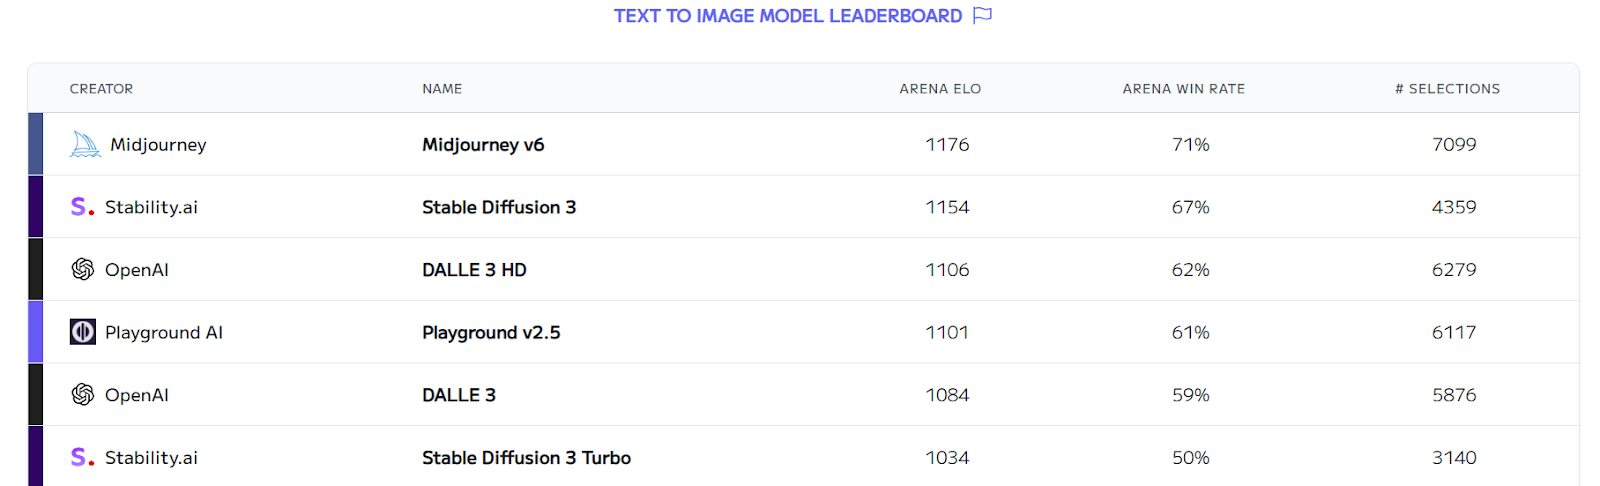Screen dimensions: 1600x486
Task: Sort by the # Selections column header
Action: [x=1448, y=89]
